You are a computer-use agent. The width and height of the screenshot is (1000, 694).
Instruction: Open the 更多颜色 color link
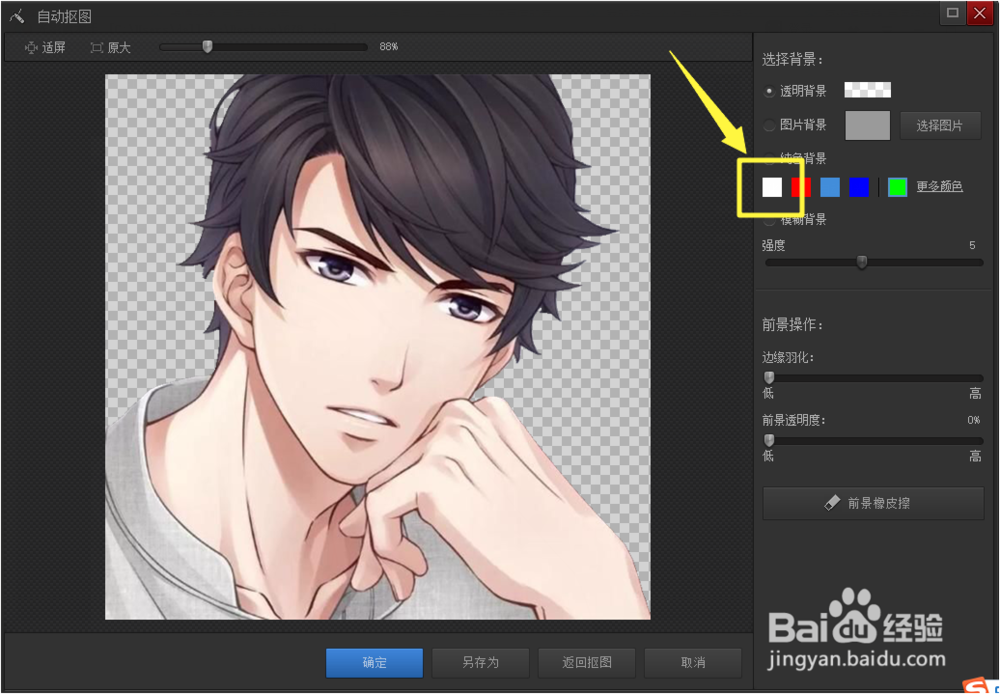939,186
